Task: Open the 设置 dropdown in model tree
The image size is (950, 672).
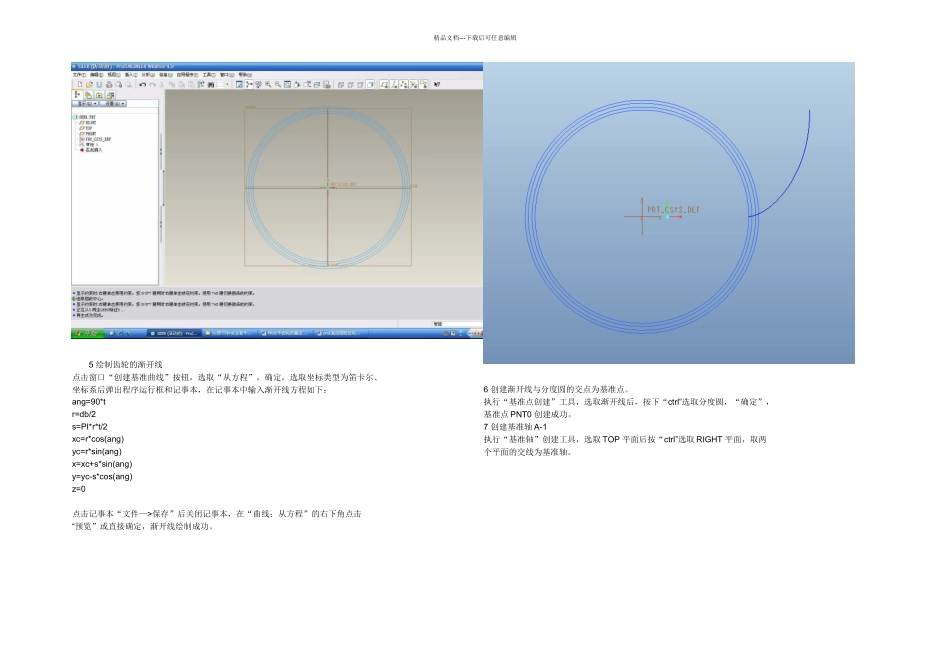Action: coord(113,104)
